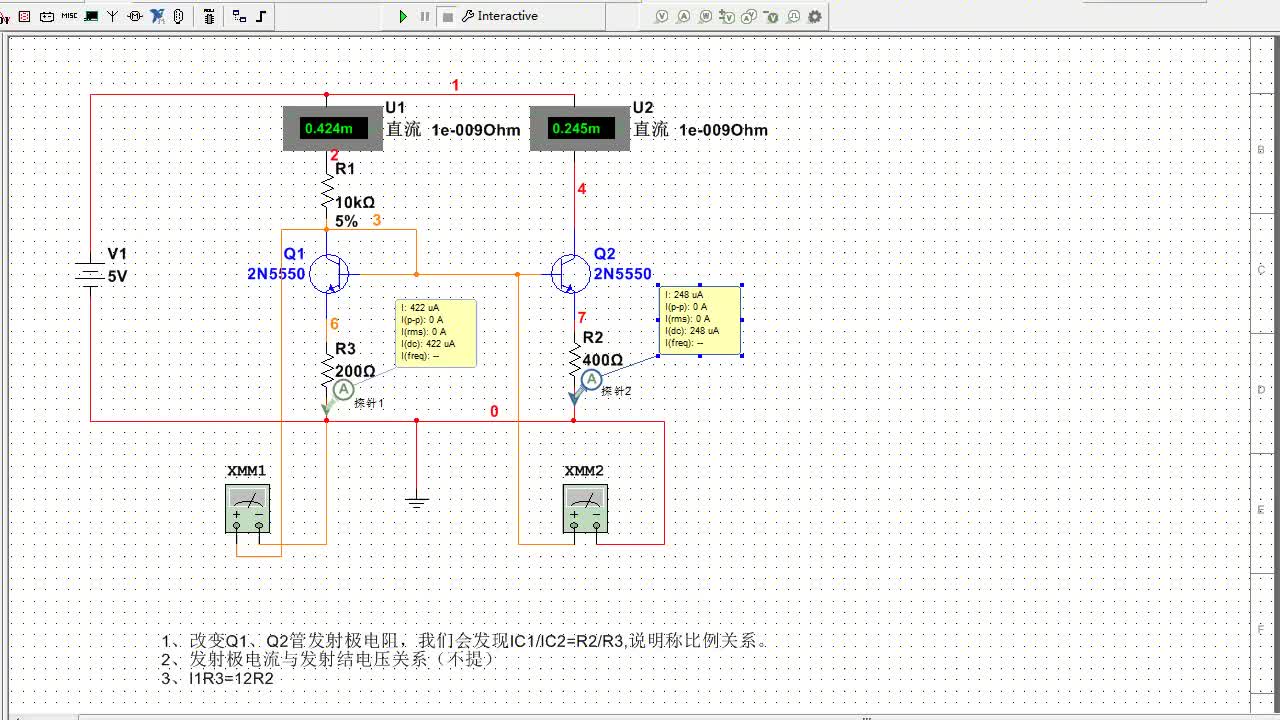Select the Bus placement tool
The height and width of the screenshot is (720, 1280).
point(262,16)
